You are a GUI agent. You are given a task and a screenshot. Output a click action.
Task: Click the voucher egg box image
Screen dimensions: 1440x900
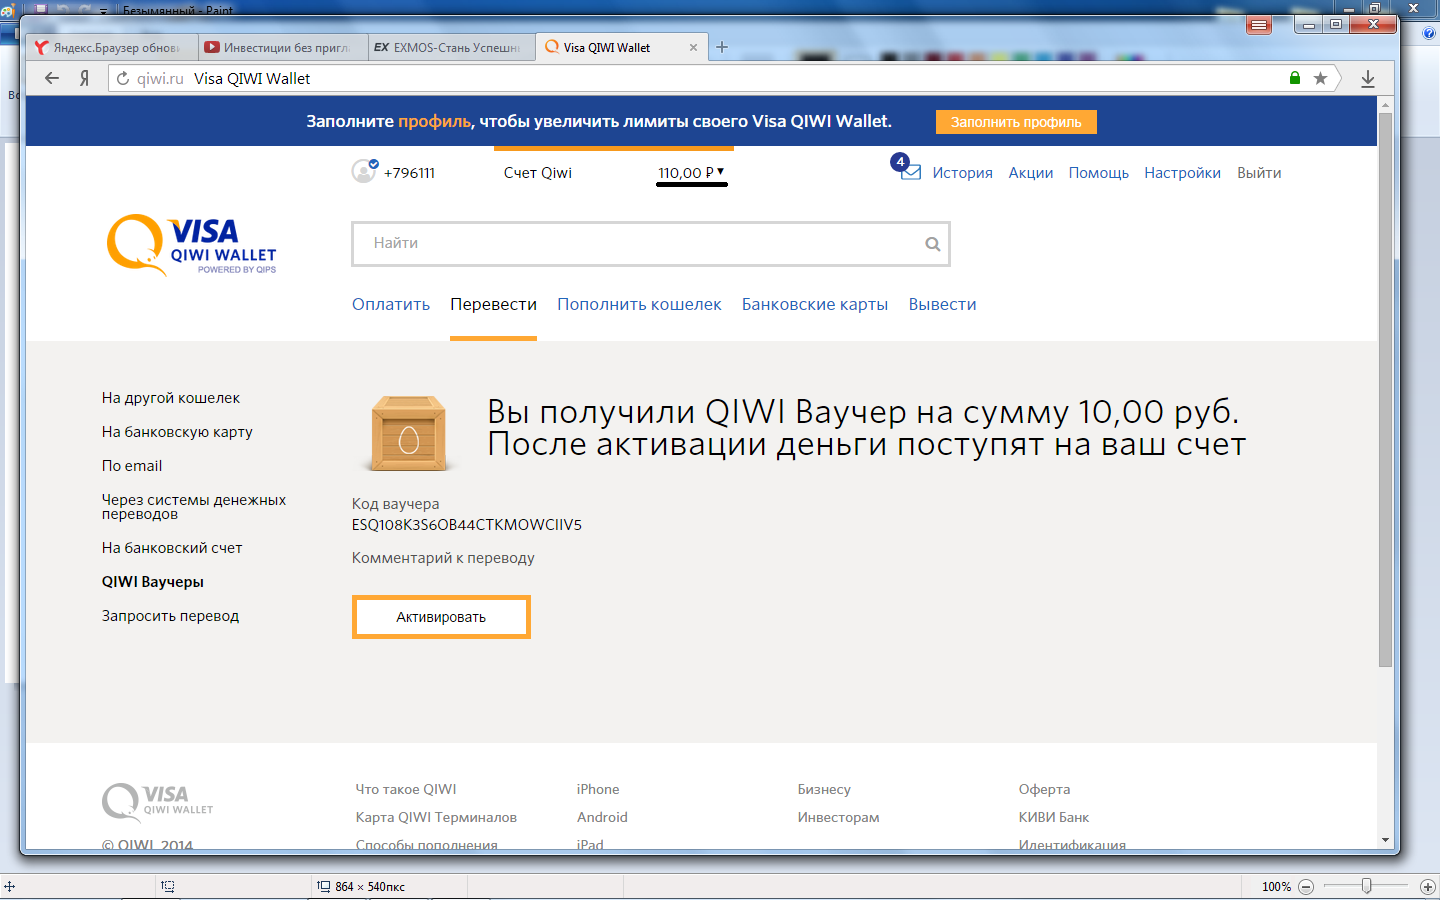pos(407,433)
